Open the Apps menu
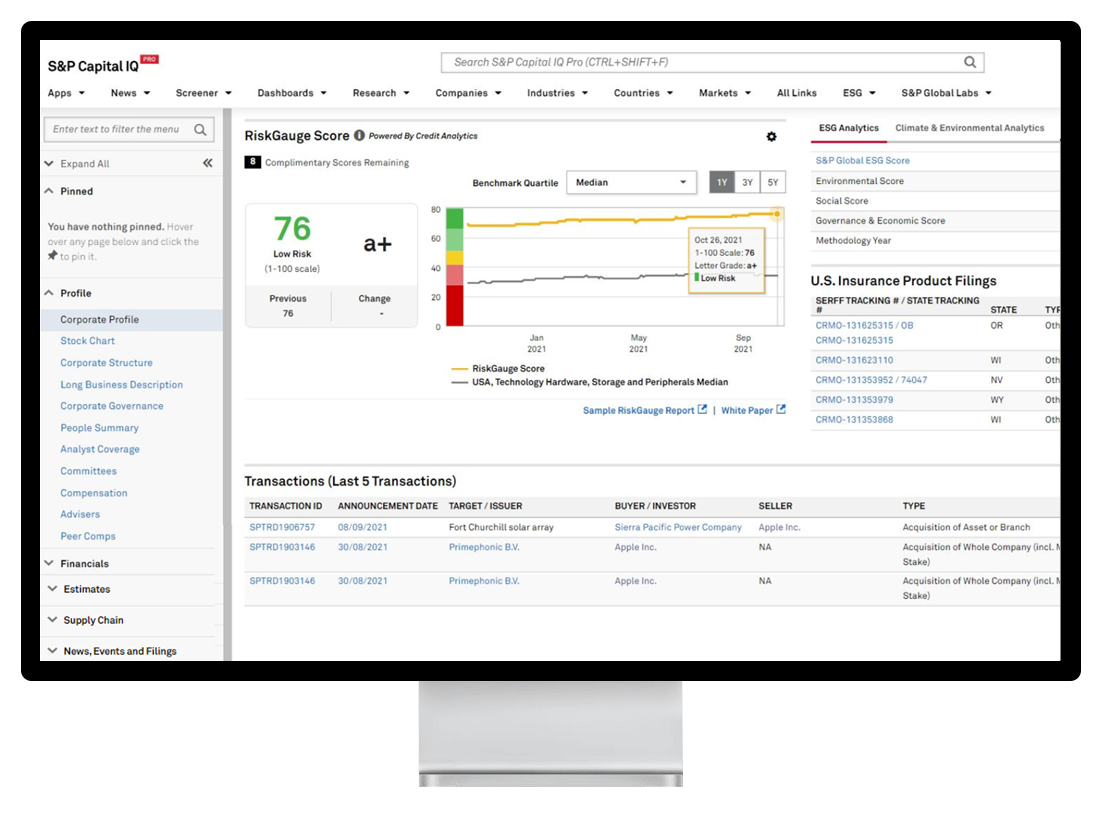This screenshot has width=1100, height=820. tap(66, 93)
